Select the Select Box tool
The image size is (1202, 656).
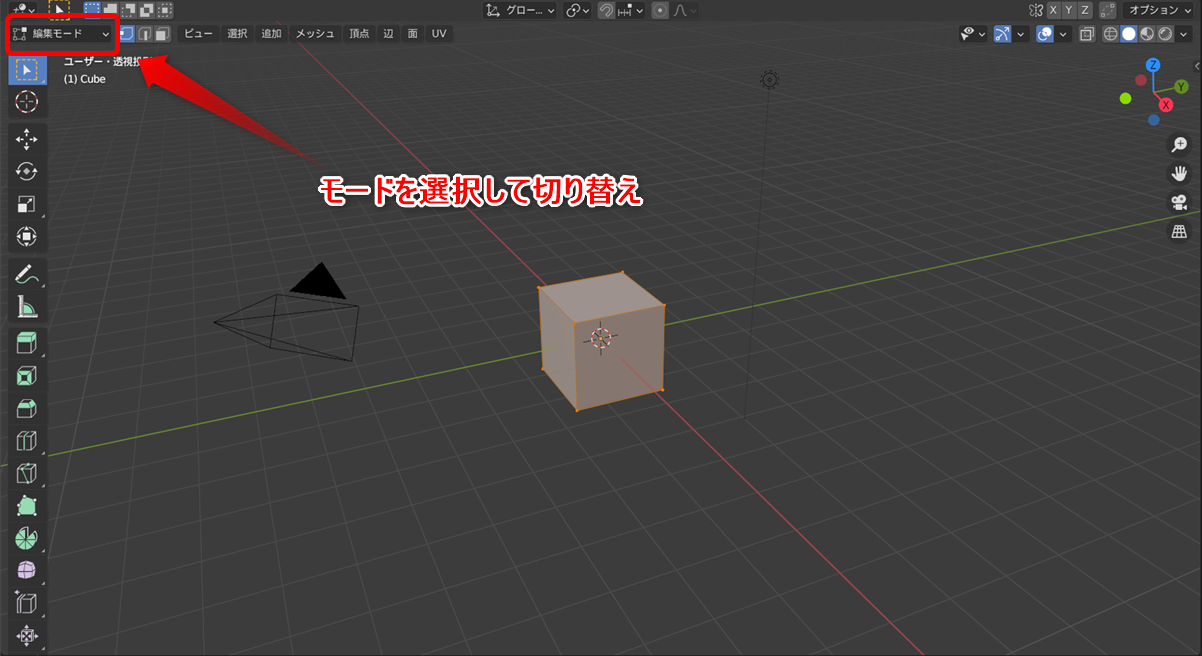click(27, 70)
